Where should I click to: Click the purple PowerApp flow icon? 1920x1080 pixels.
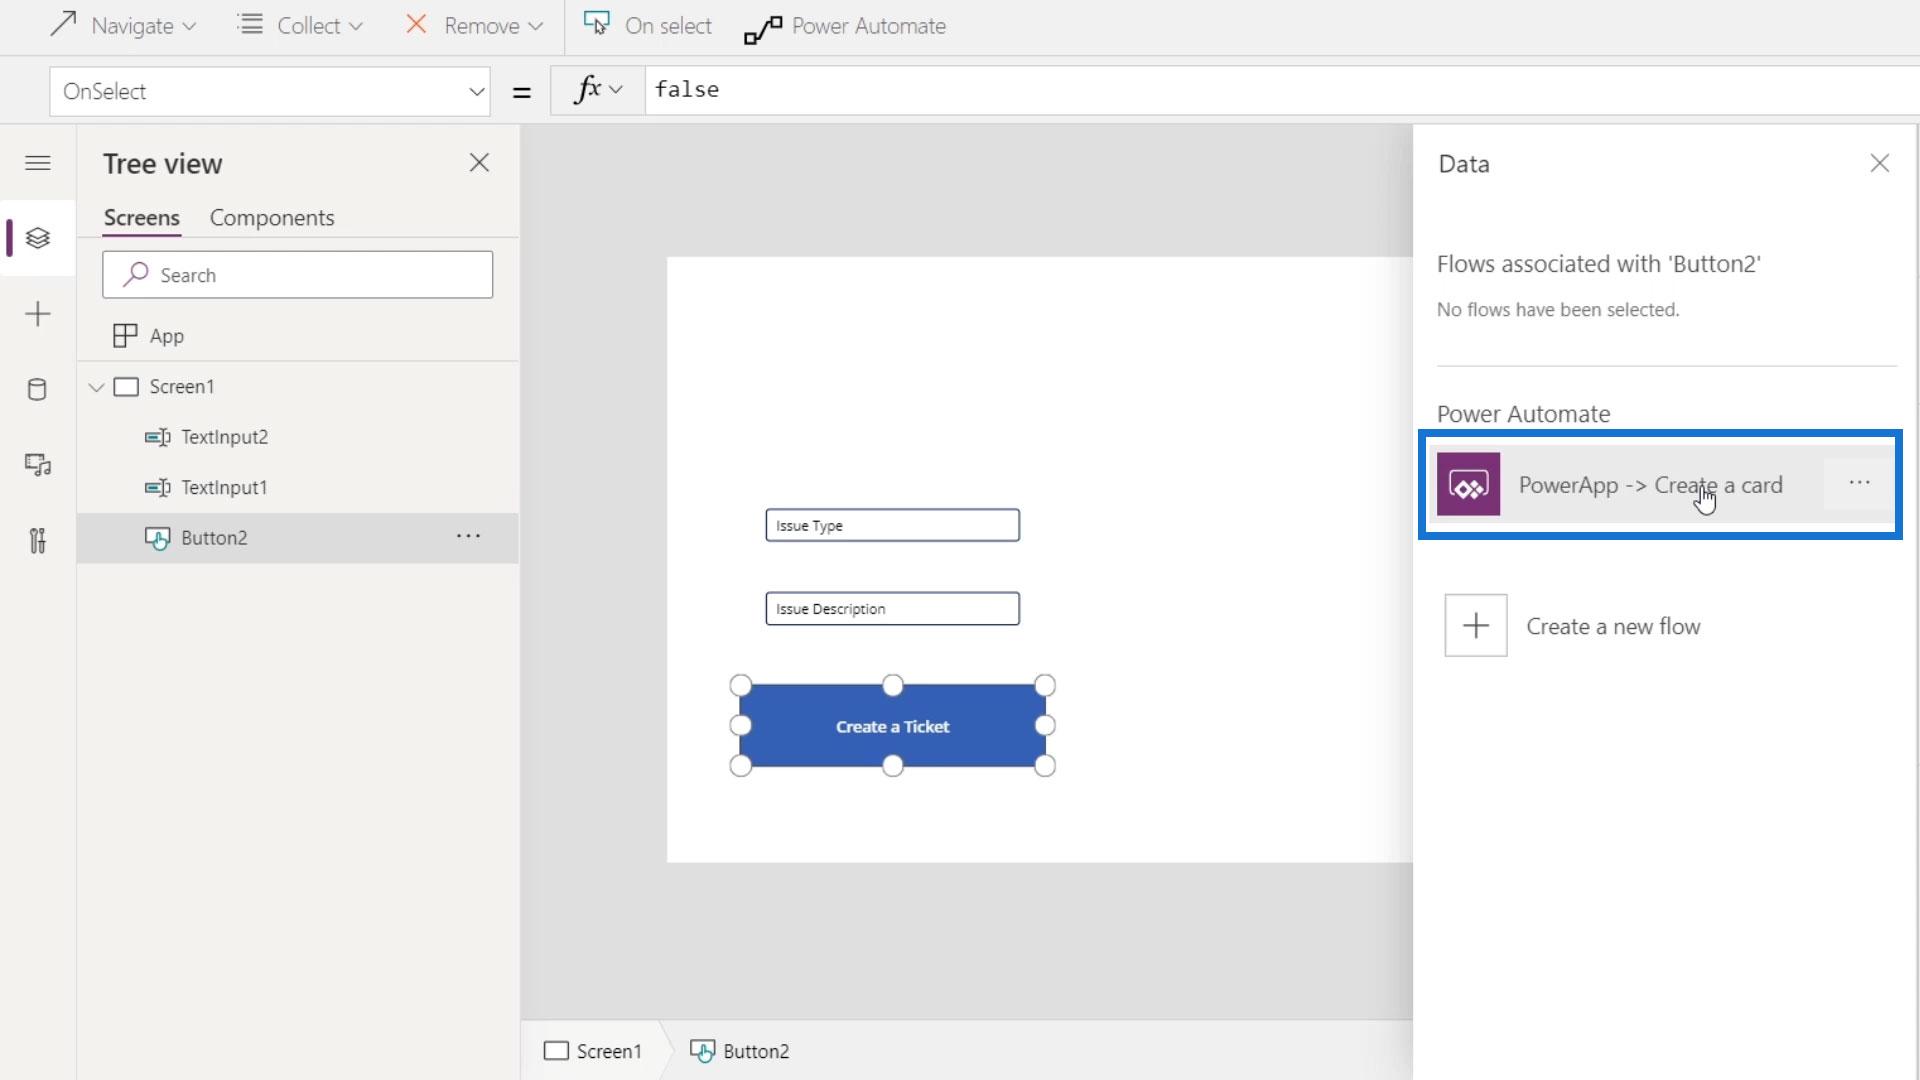coord(1468,485)
